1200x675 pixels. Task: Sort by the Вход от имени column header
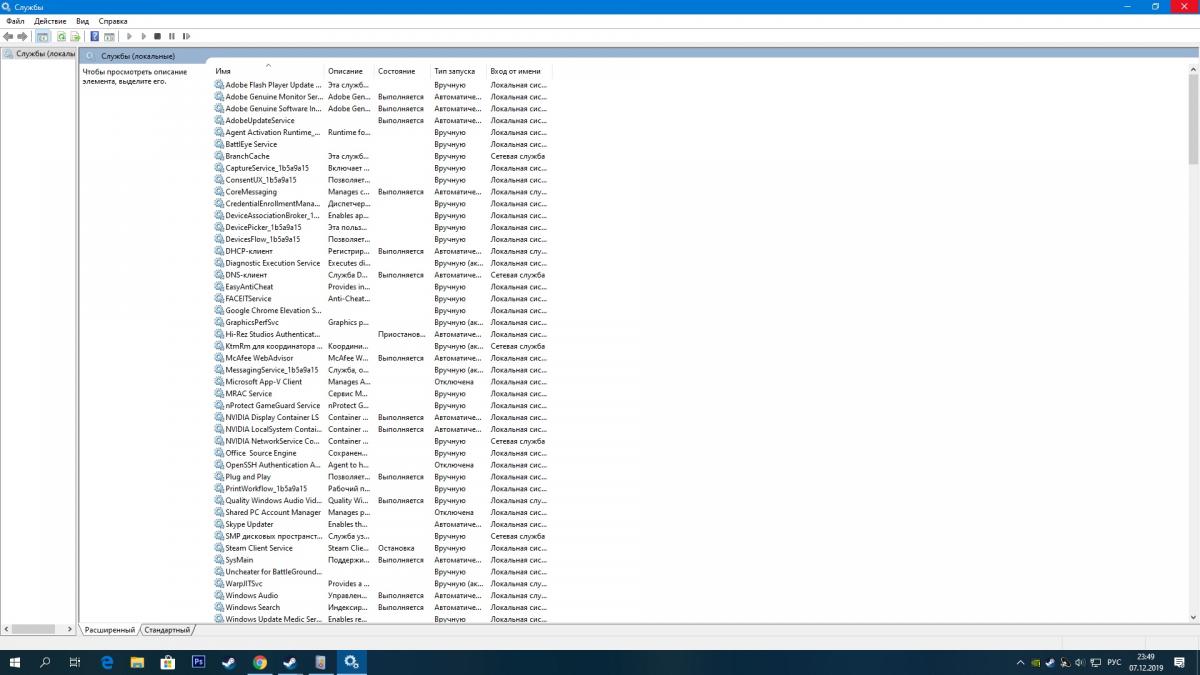coord(519,71)
